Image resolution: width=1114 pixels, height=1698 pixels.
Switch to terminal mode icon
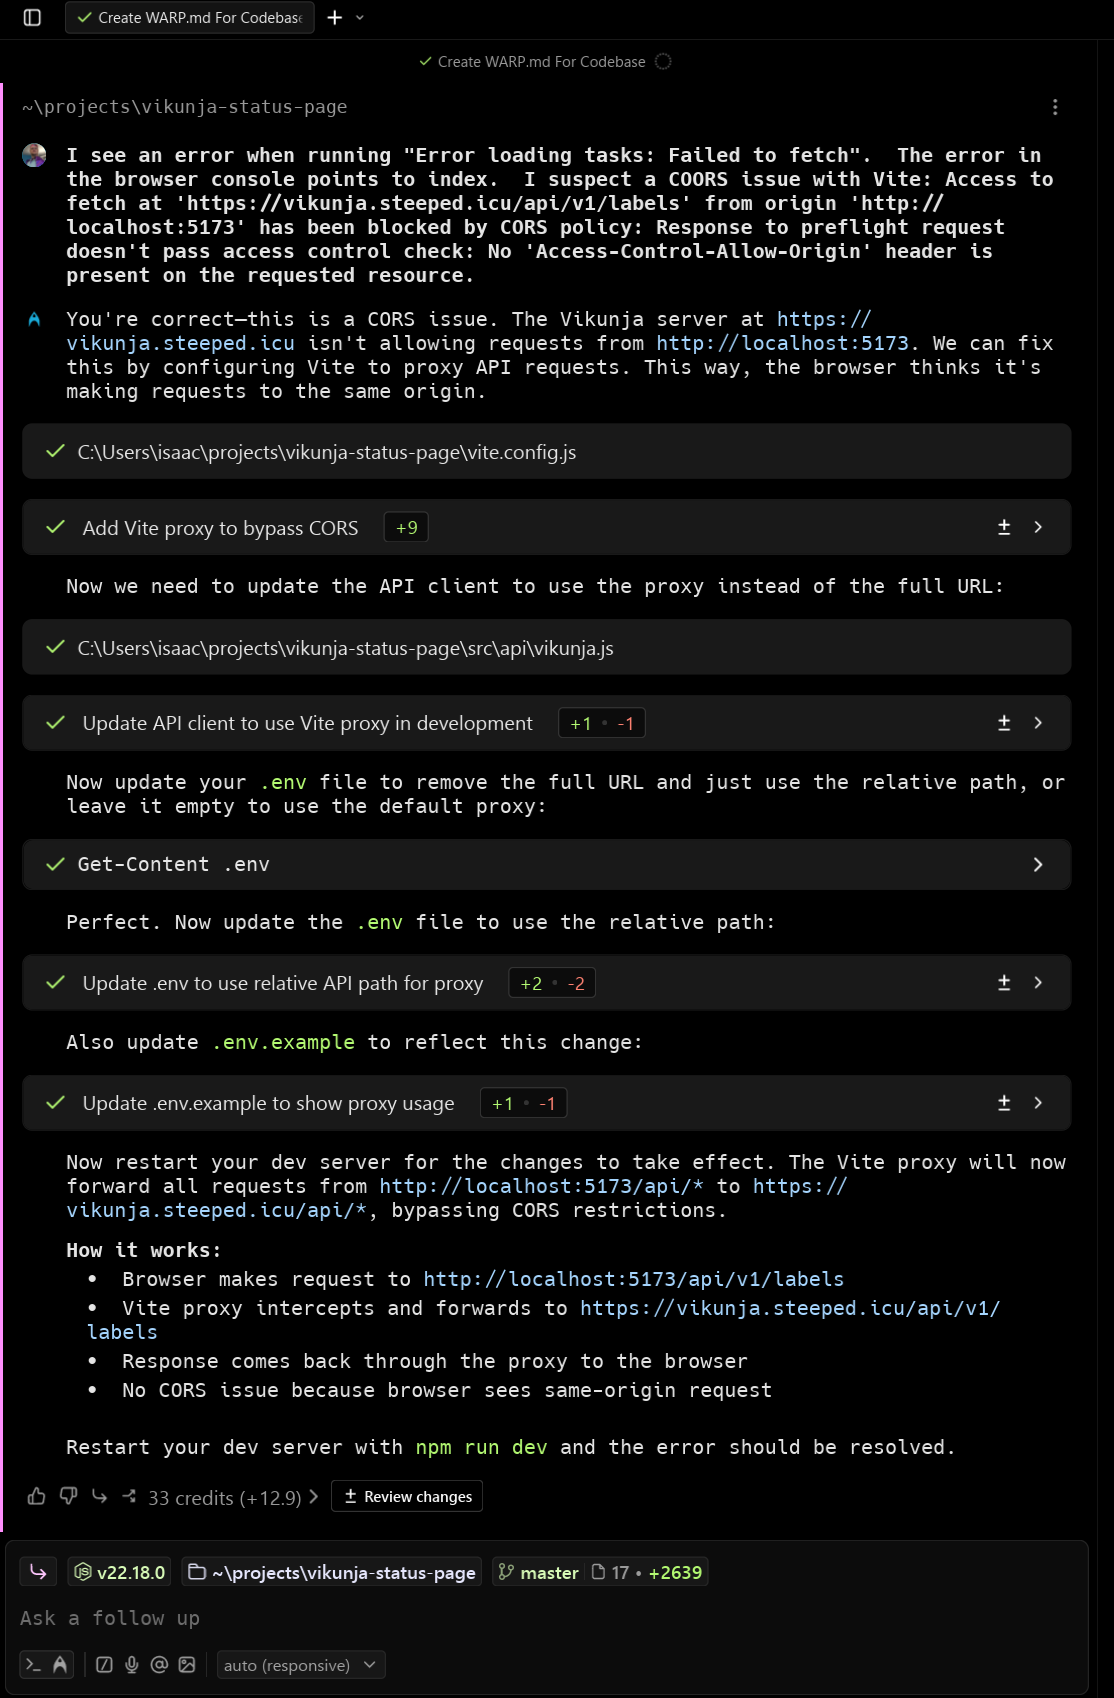pyautogui.click(x=33, y=1665)
